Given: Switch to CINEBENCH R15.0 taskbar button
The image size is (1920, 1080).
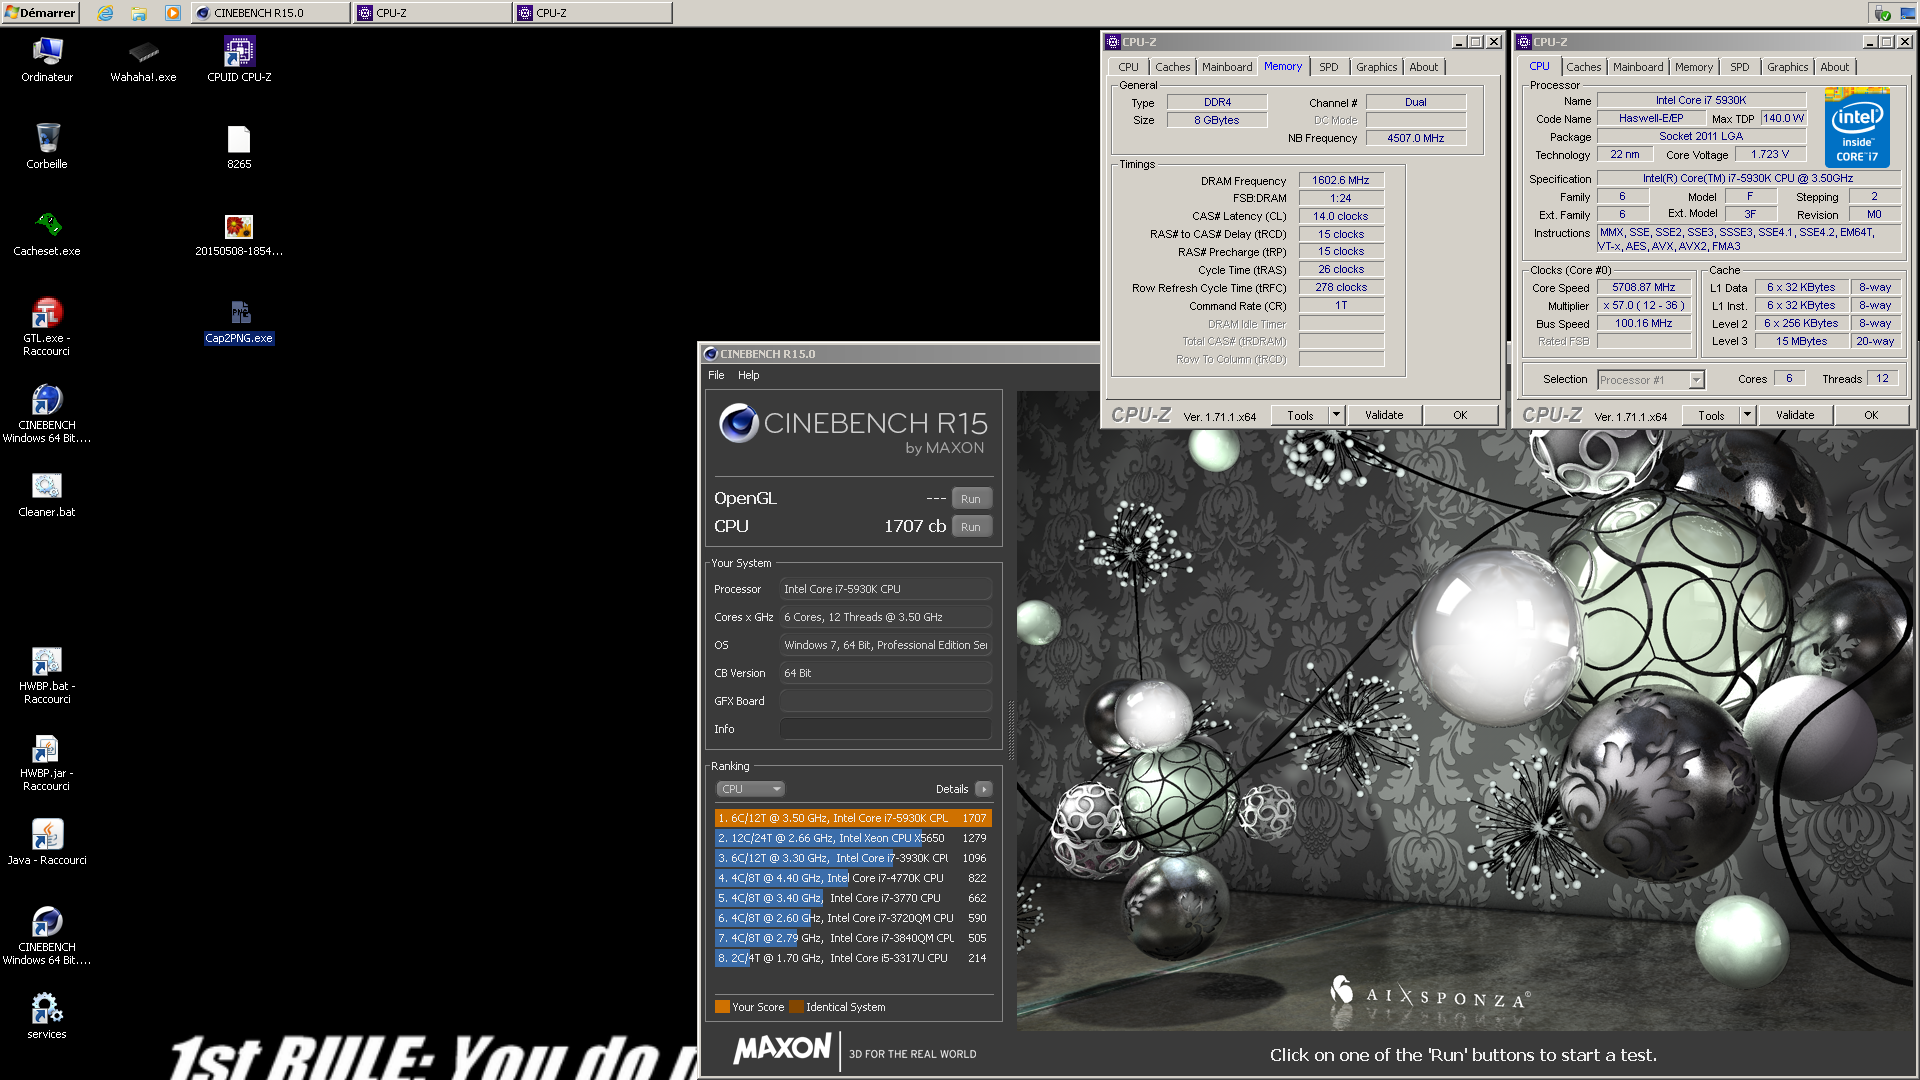Looking at the screenshot, I should point(270,13).
